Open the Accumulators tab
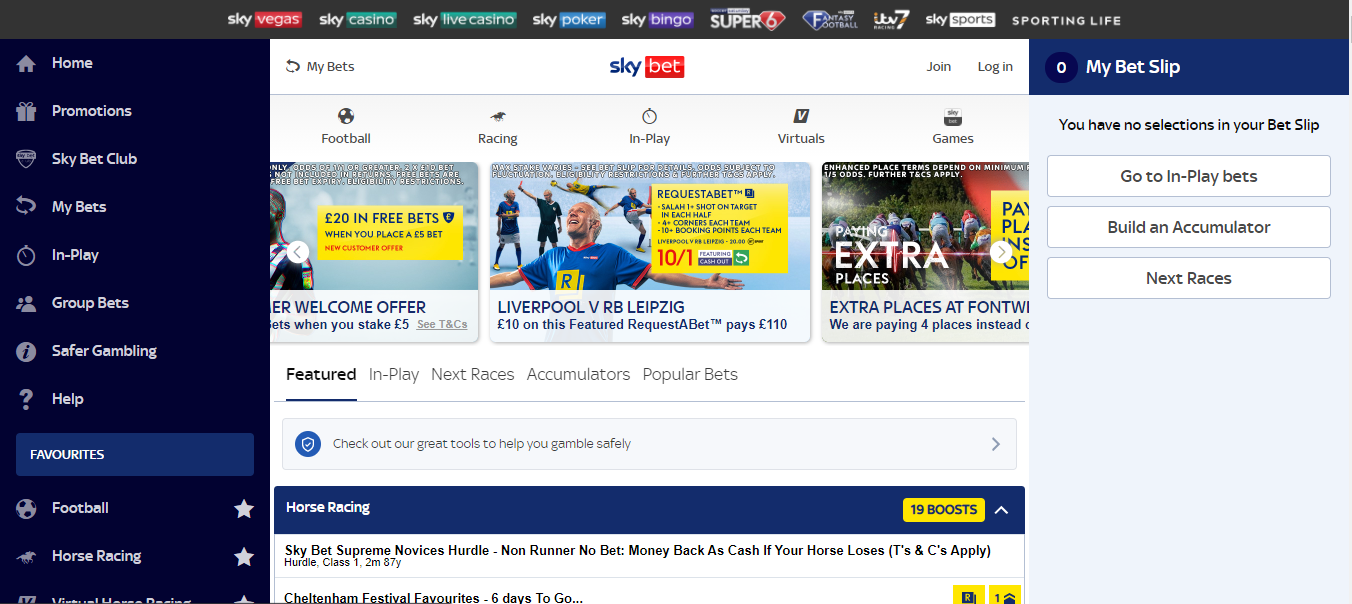The image size is (1352, 604). 579,375
